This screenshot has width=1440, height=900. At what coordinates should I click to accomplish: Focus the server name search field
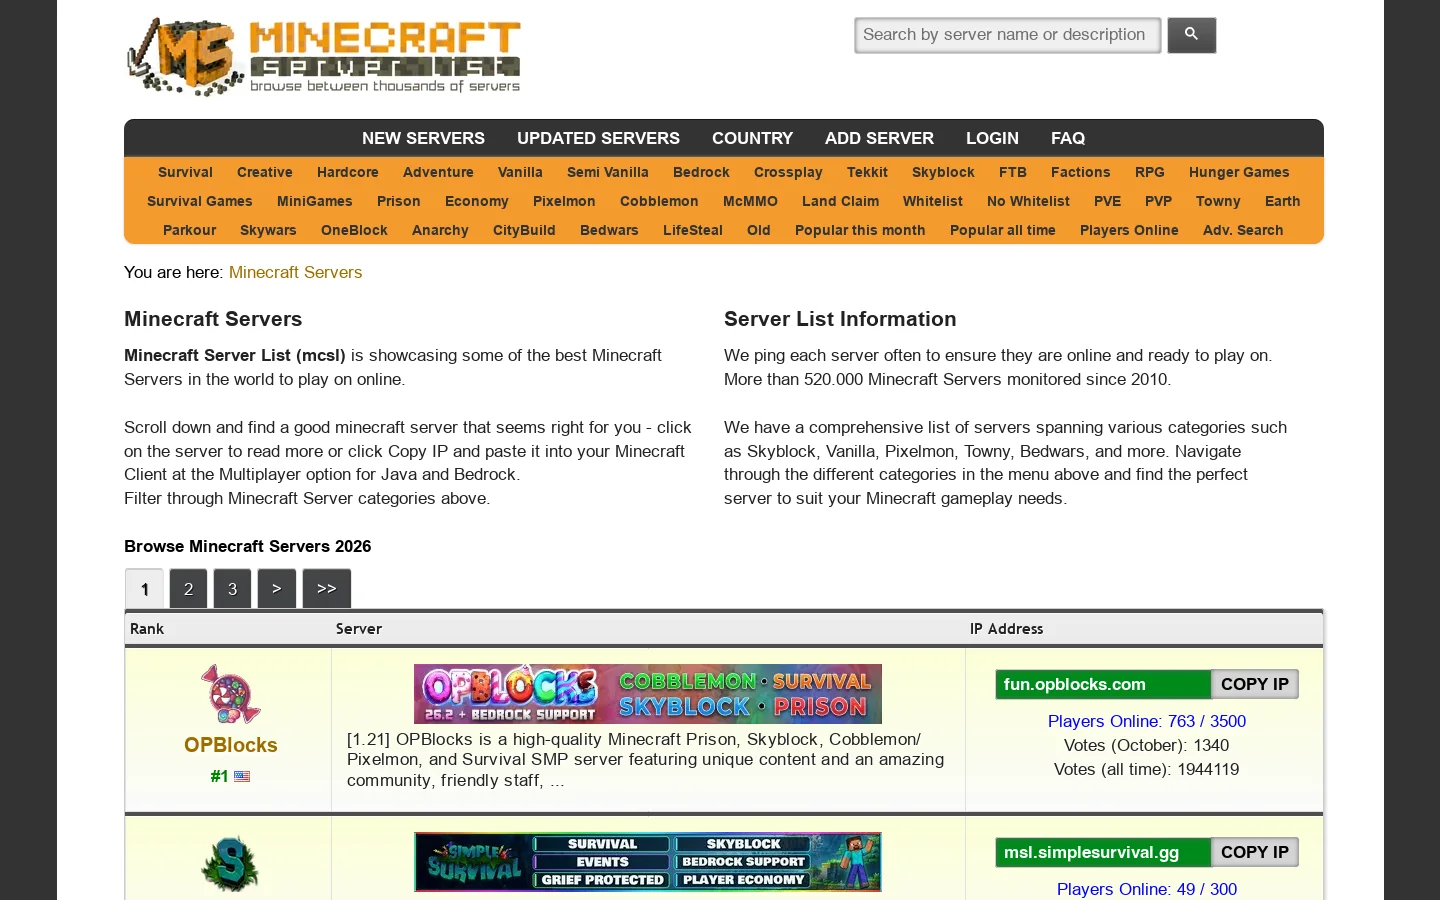1007,35
